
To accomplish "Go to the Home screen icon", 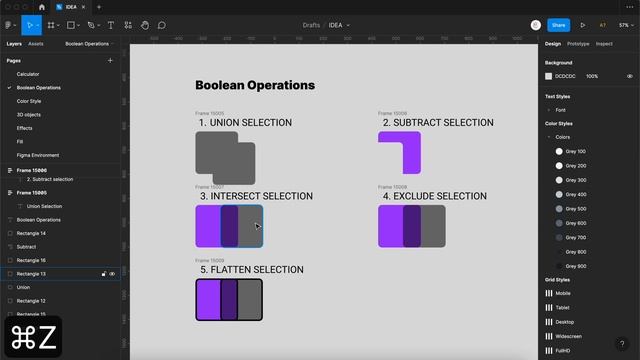I will point(42,7).
